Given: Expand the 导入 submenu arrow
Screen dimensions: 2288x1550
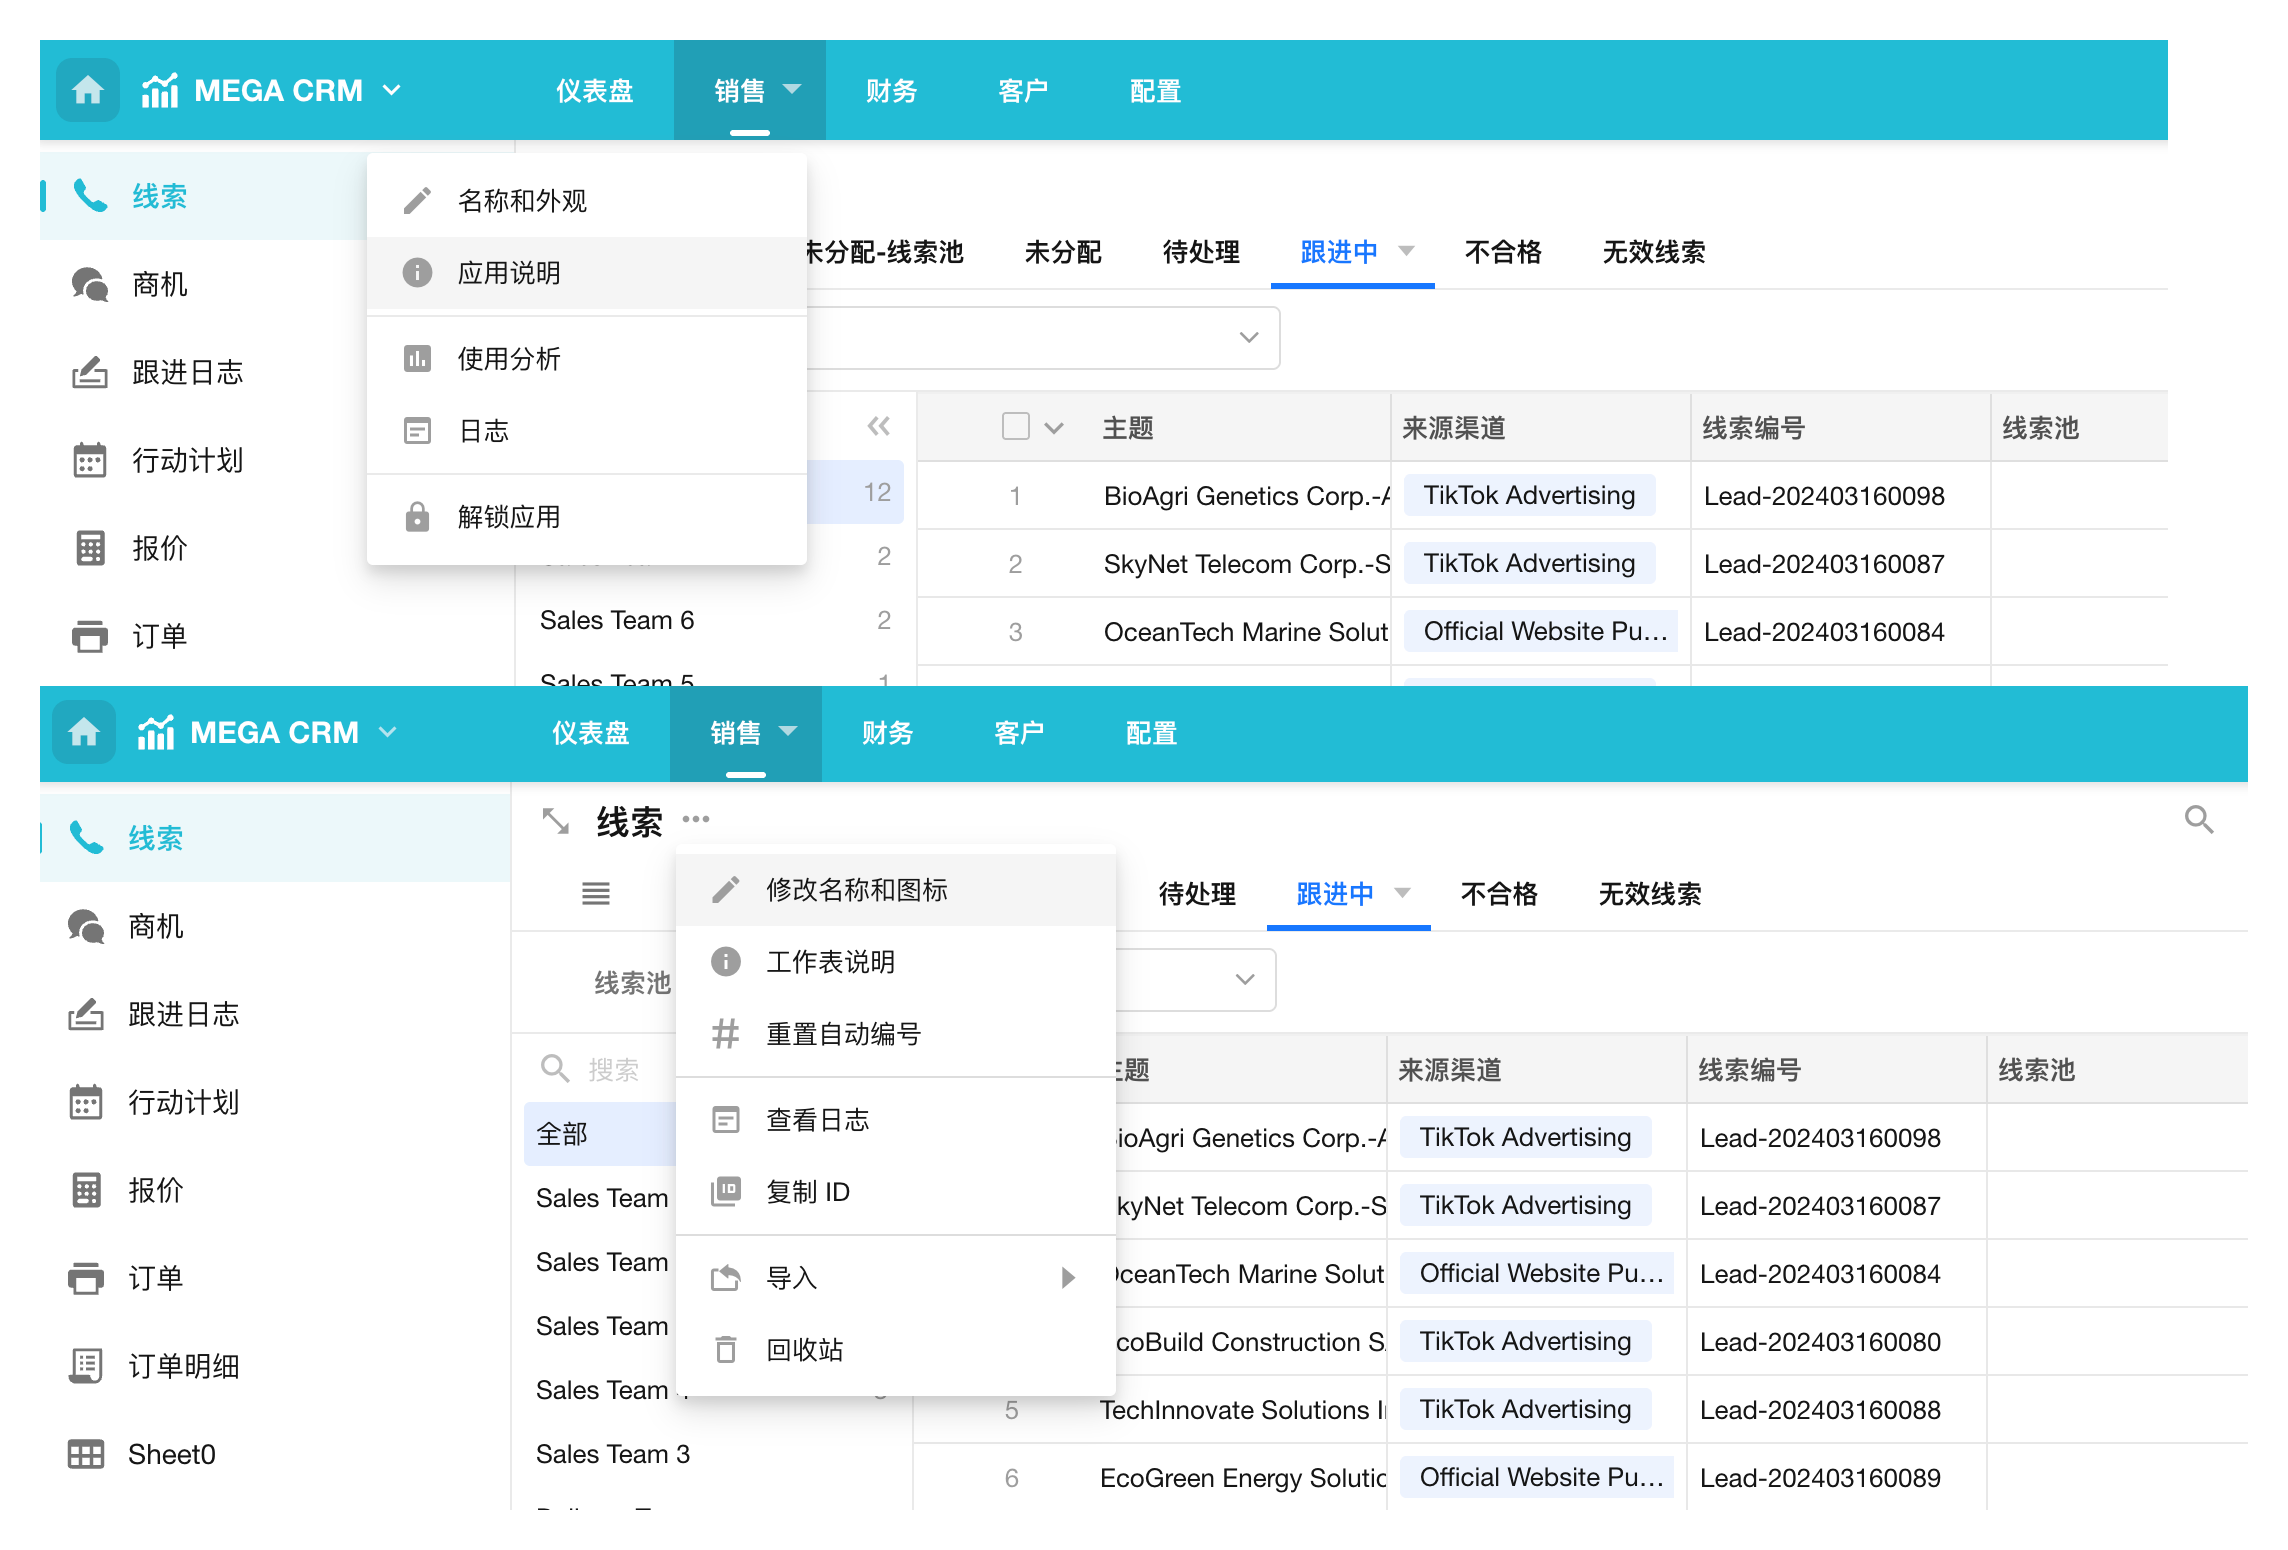Looking at the screenshot, I should coord(1068,1277).
